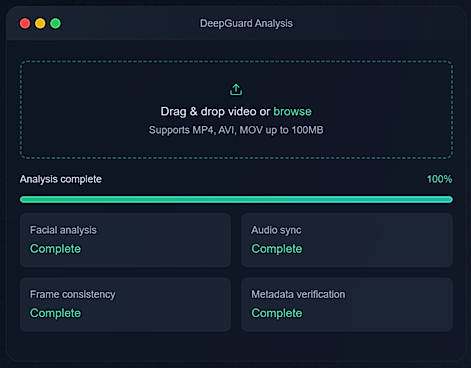Close the window with red button

pos(25,24)
